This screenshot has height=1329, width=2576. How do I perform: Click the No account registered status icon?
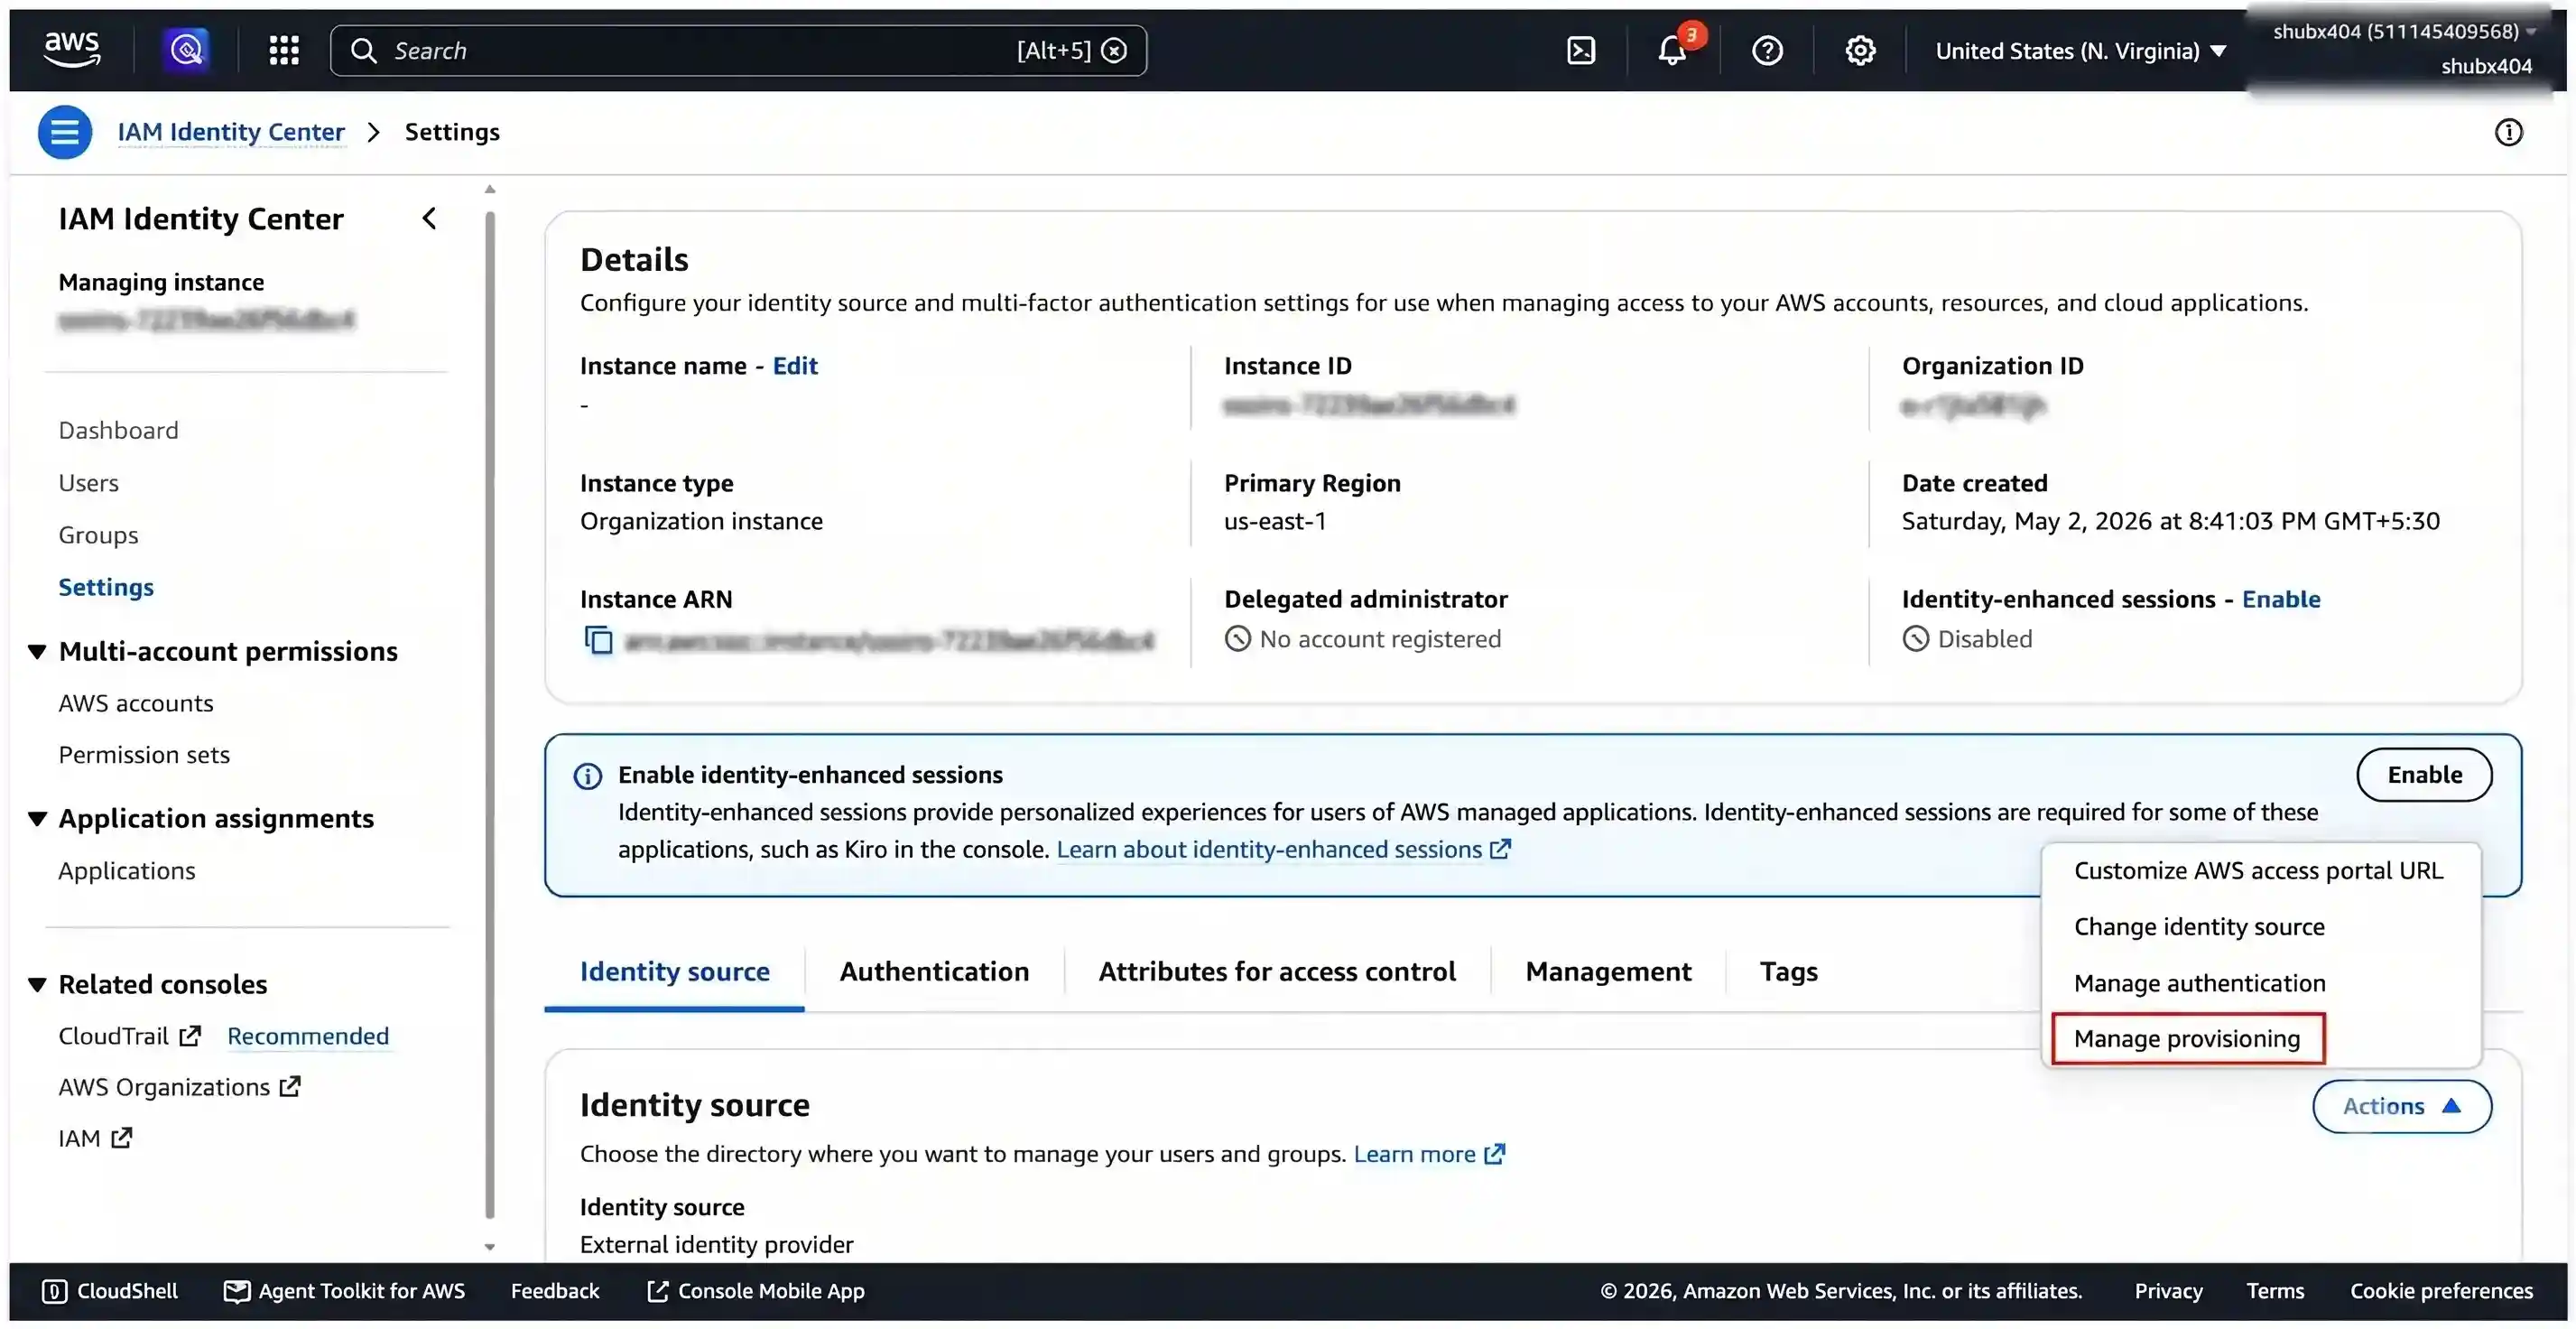(1237, 640)
